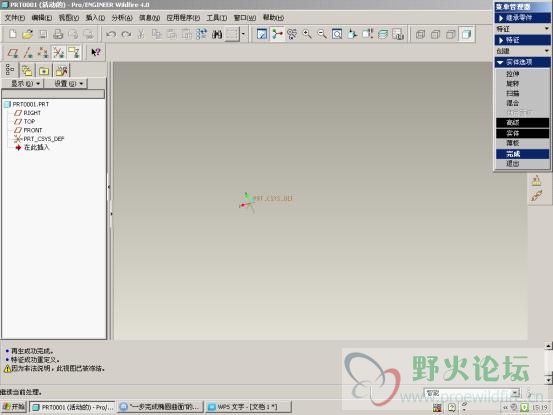This screenshot has width=553, height=415.
Task: Open the 智能 selection filter combo box
Action: click(x=472, y=393)
